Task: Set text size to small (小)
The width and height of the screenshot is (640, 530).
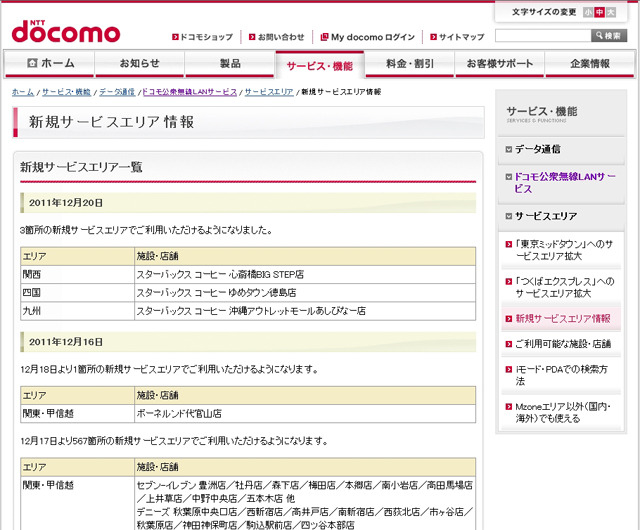Action: coord(588,12)
